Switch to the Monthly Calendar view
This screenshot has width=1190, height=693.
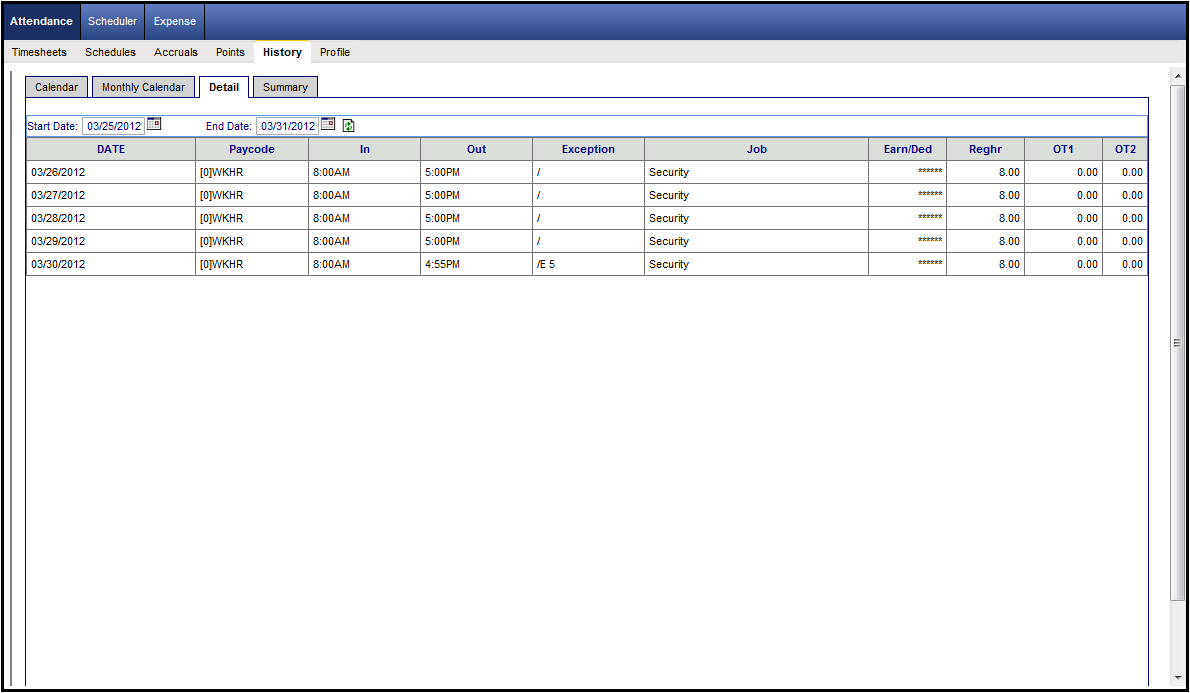coord(143,87)
